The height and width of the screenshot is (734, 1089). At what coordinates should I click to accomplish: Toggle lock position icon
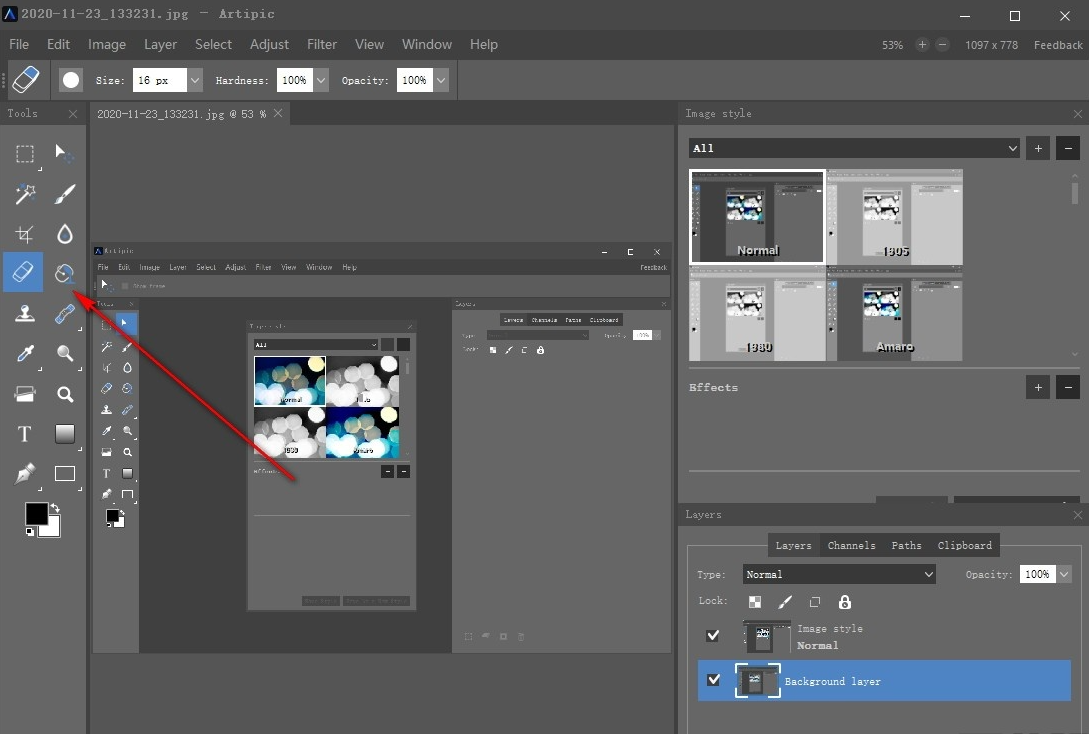(815, 602)
